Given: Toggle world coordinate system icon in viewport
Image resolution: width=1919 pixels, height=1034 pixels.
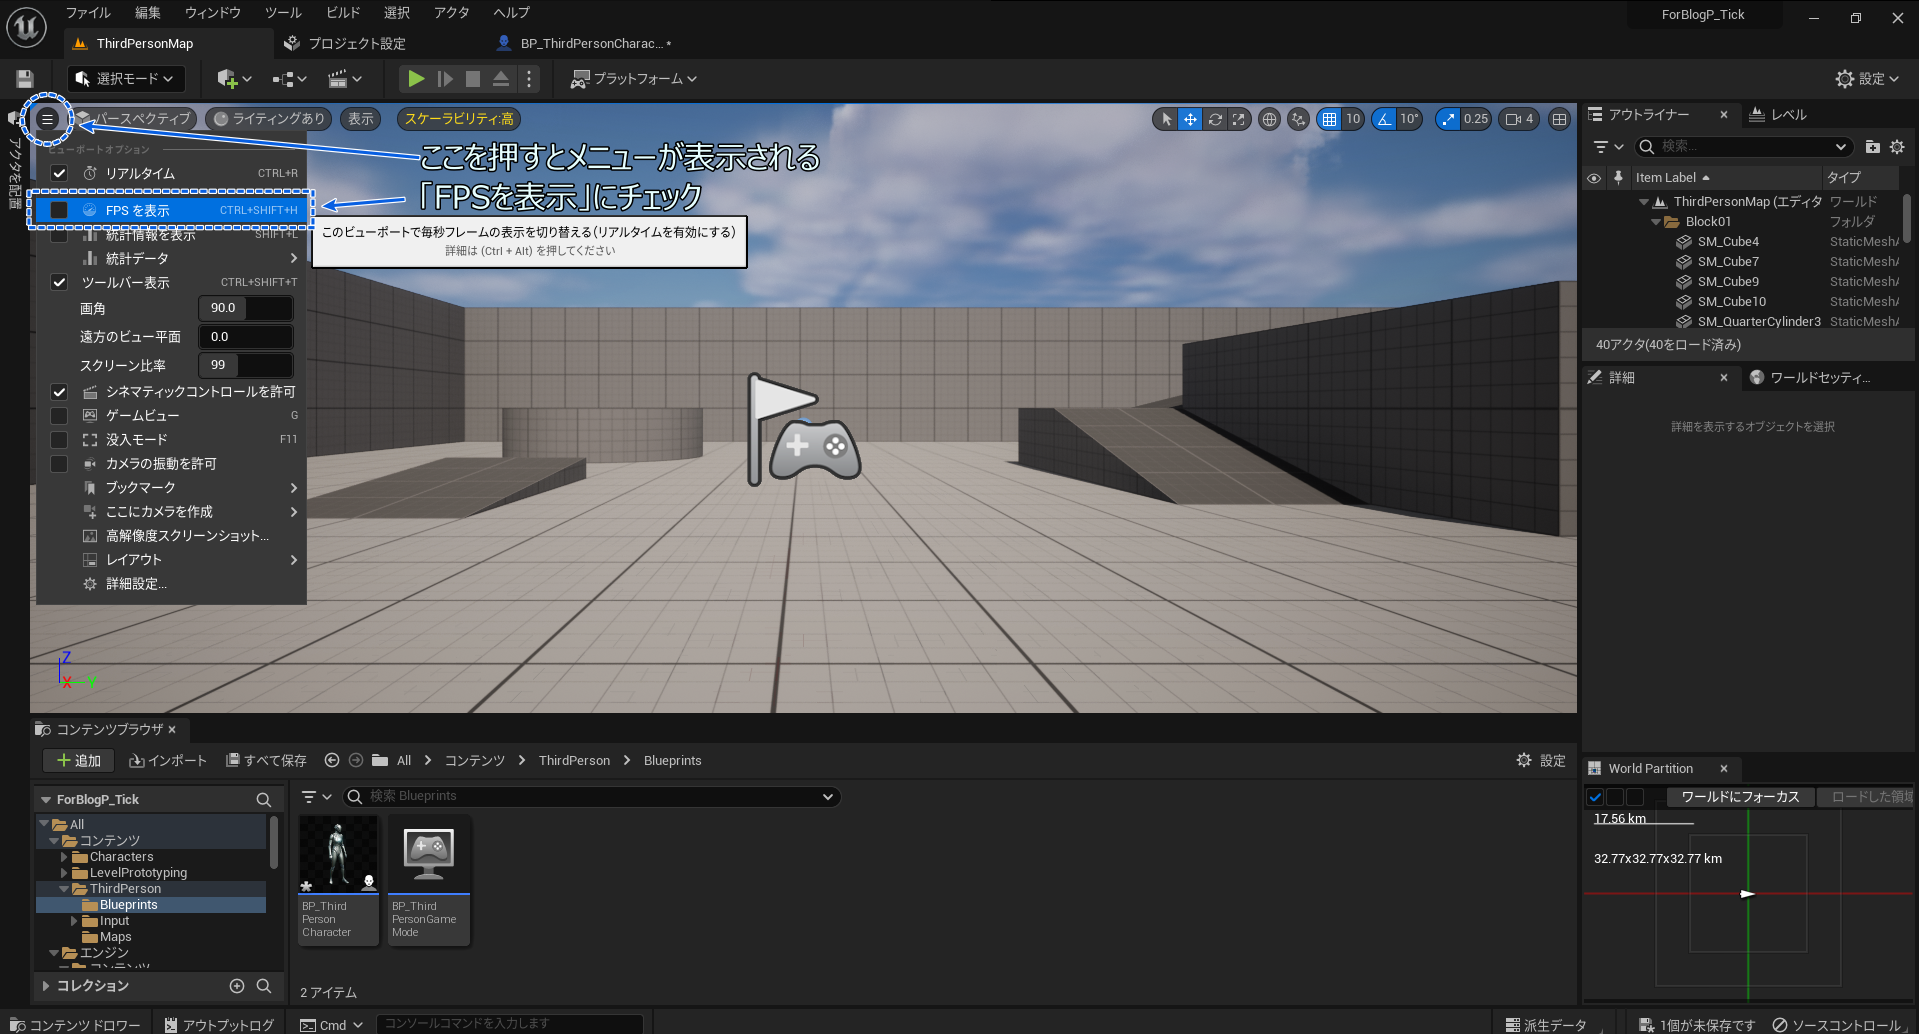Looking at the screenshot, I should 1269,119.
